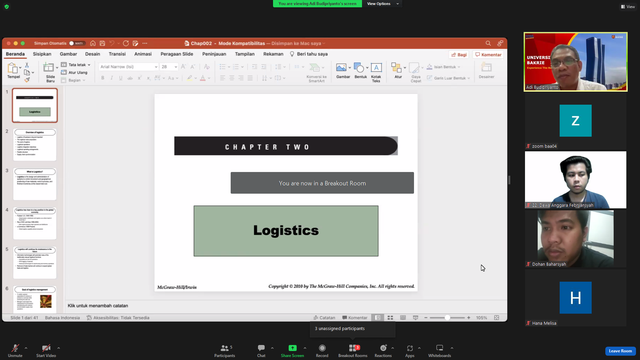Expand Share Screen options arrow

304,348
